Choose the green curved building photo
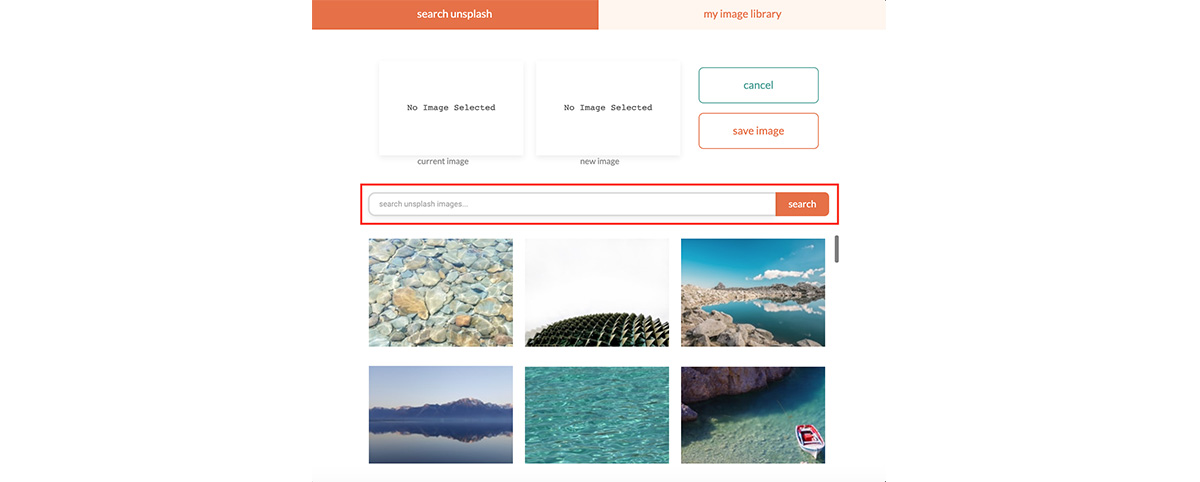 (597, 292)
